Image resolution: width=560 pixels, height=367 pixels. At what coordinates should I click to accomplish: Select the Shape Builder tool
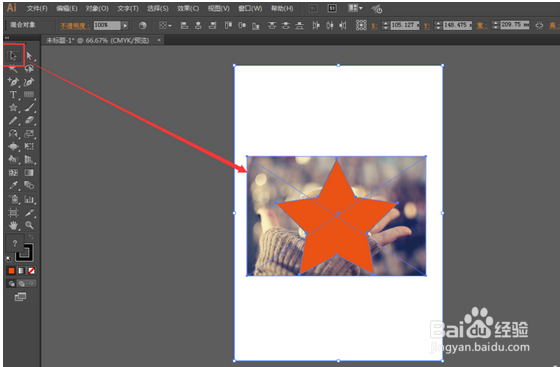click(x=13, y=159)
